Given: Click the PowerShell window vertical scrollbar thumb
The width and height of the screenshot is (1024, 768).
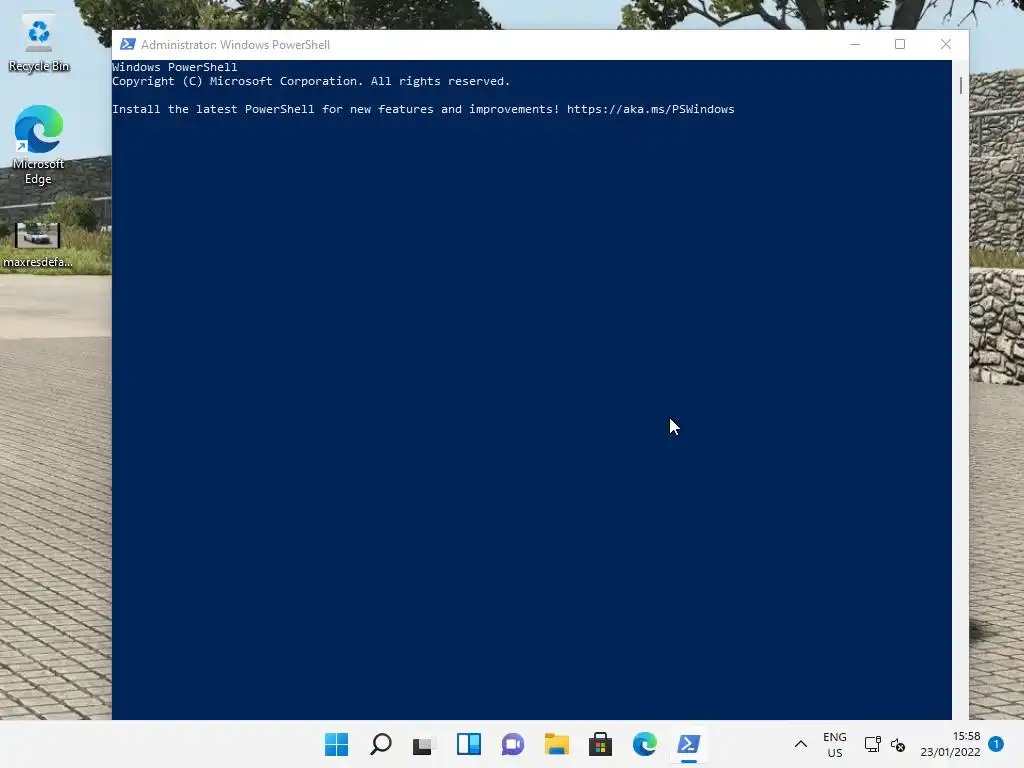Looking at the screenshot, I should point(961,85).
